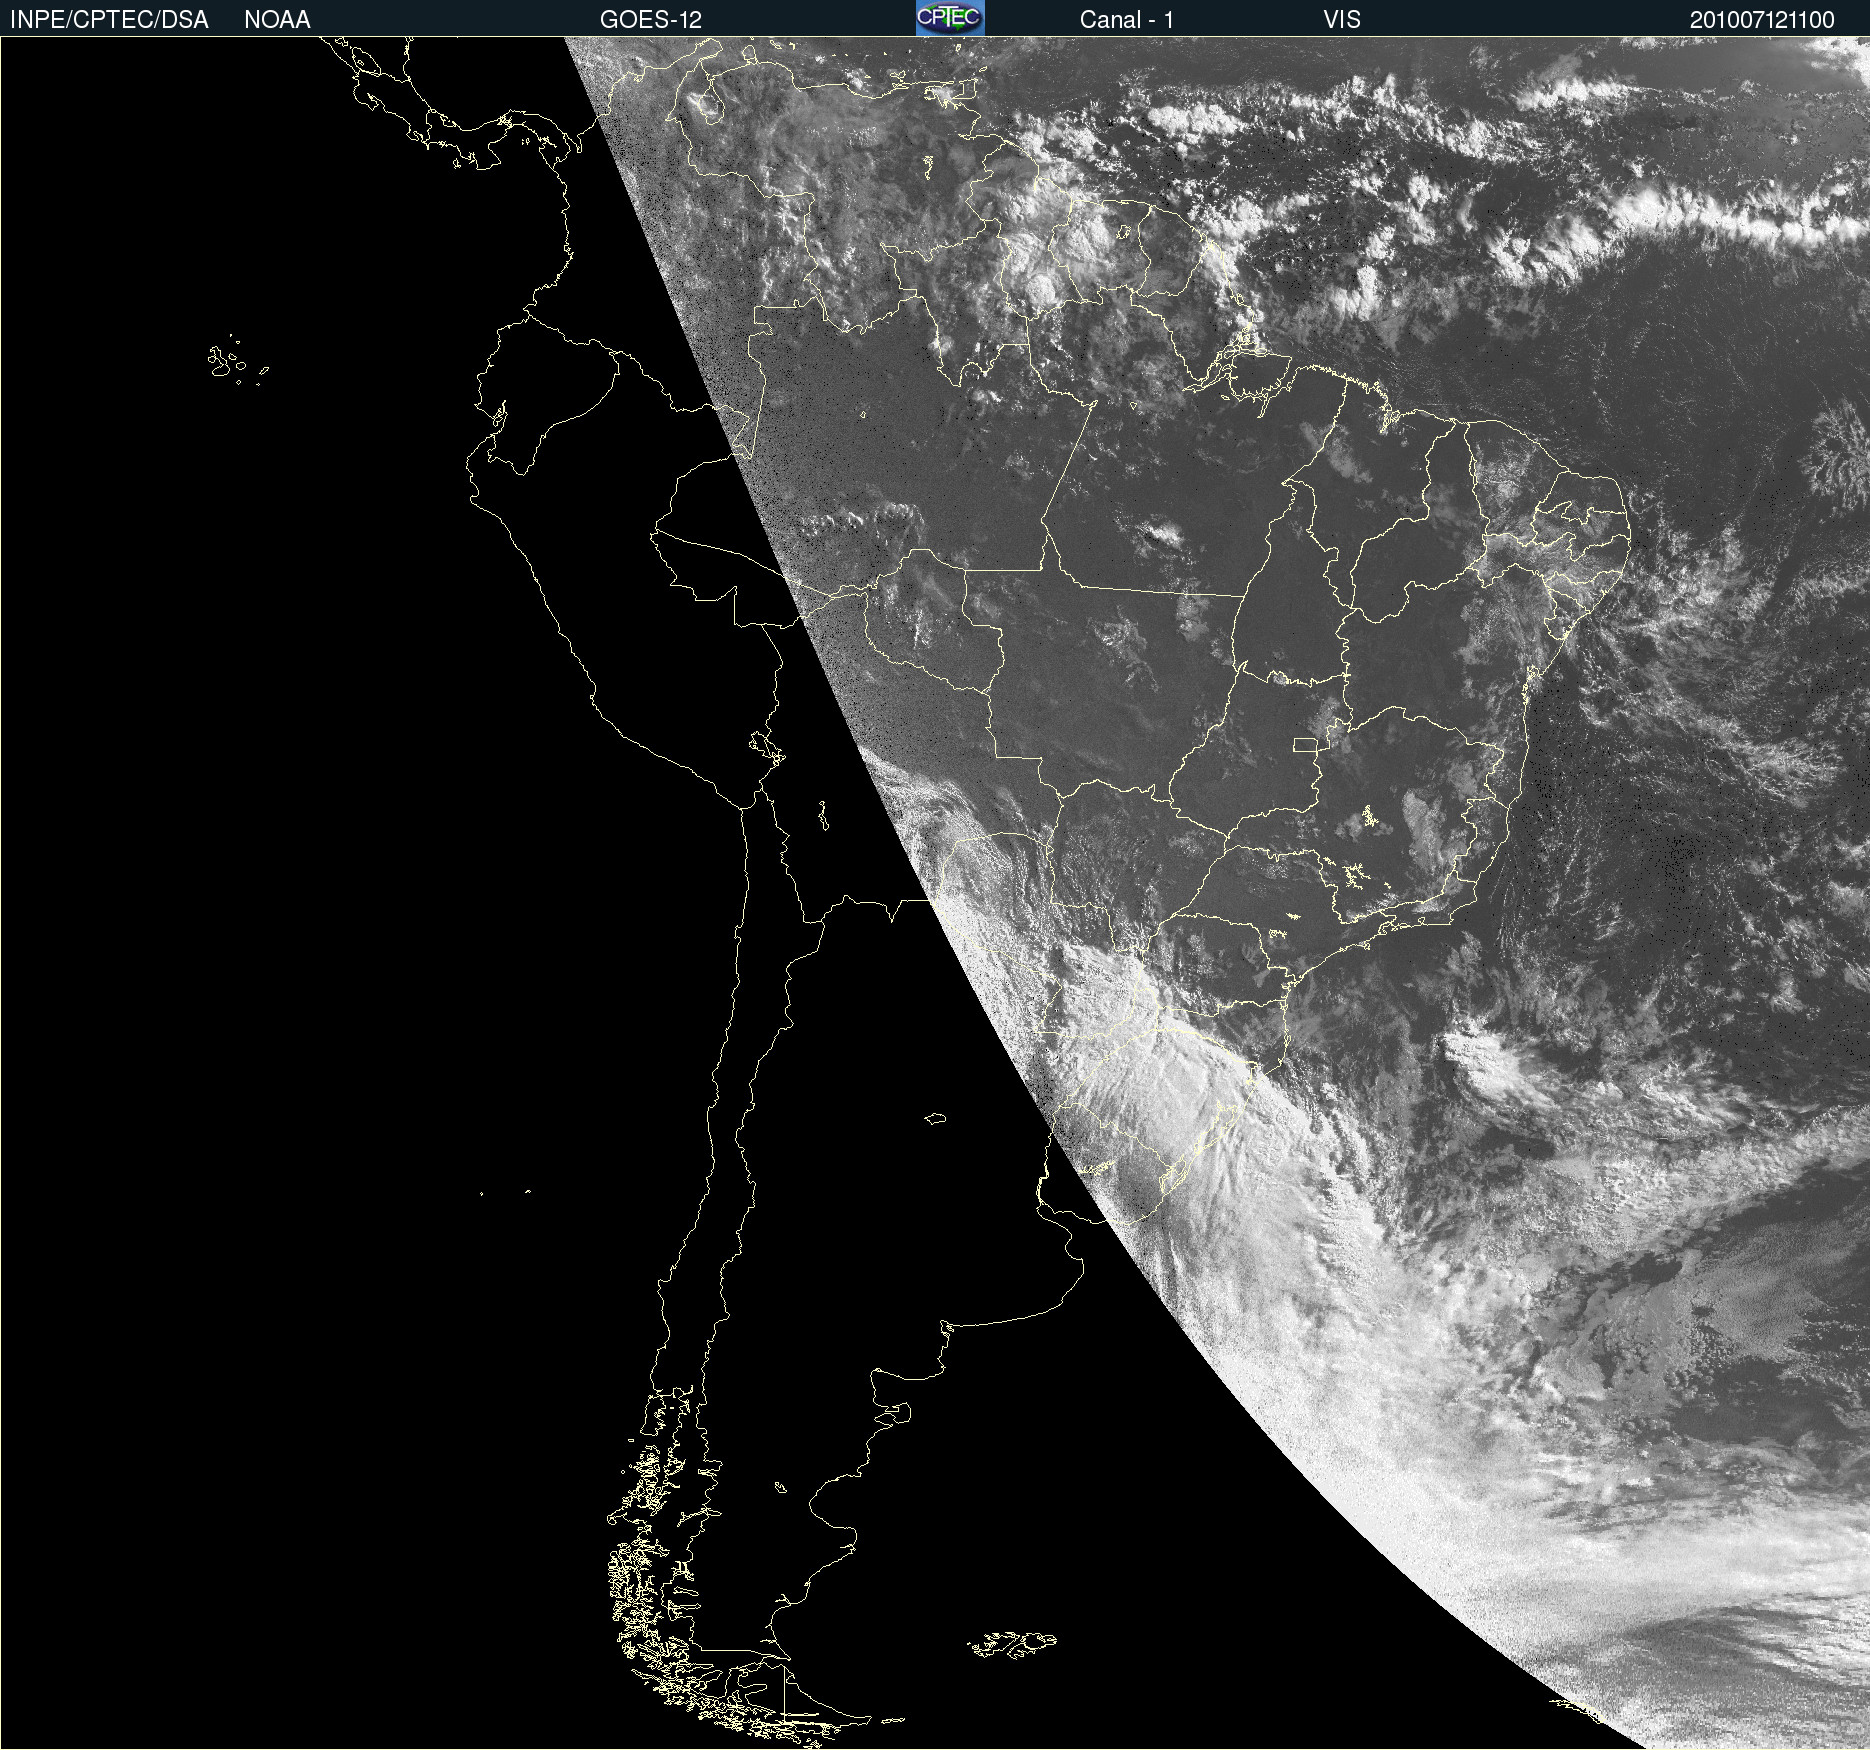Viewport: 1870px width, 1750px height.
Task: Select the NOAA label in header
Action: 277,20
